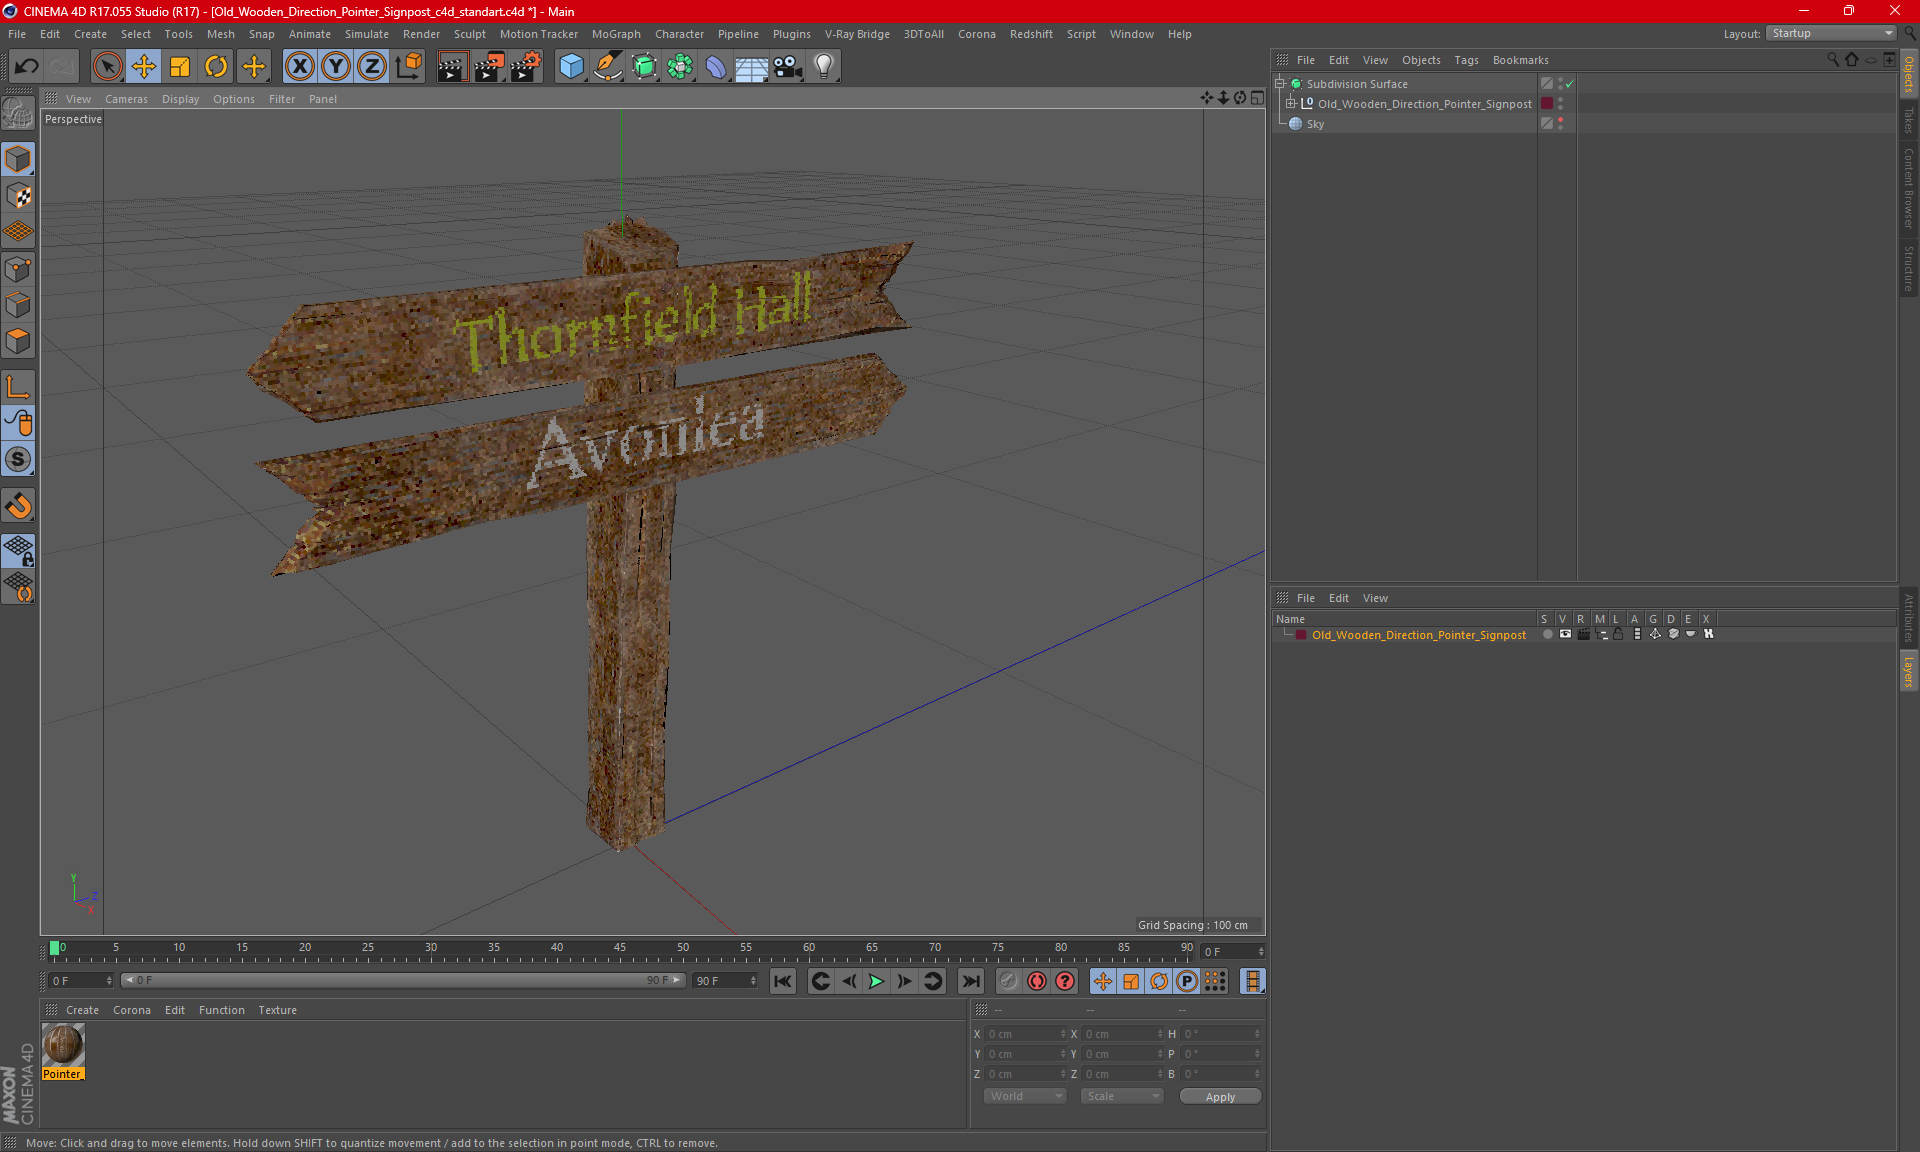Toggle Subdivision Surface enabled checkmark
Image resolution: width=1920 pixels, height=1152 pixels.
[1569, 84]
